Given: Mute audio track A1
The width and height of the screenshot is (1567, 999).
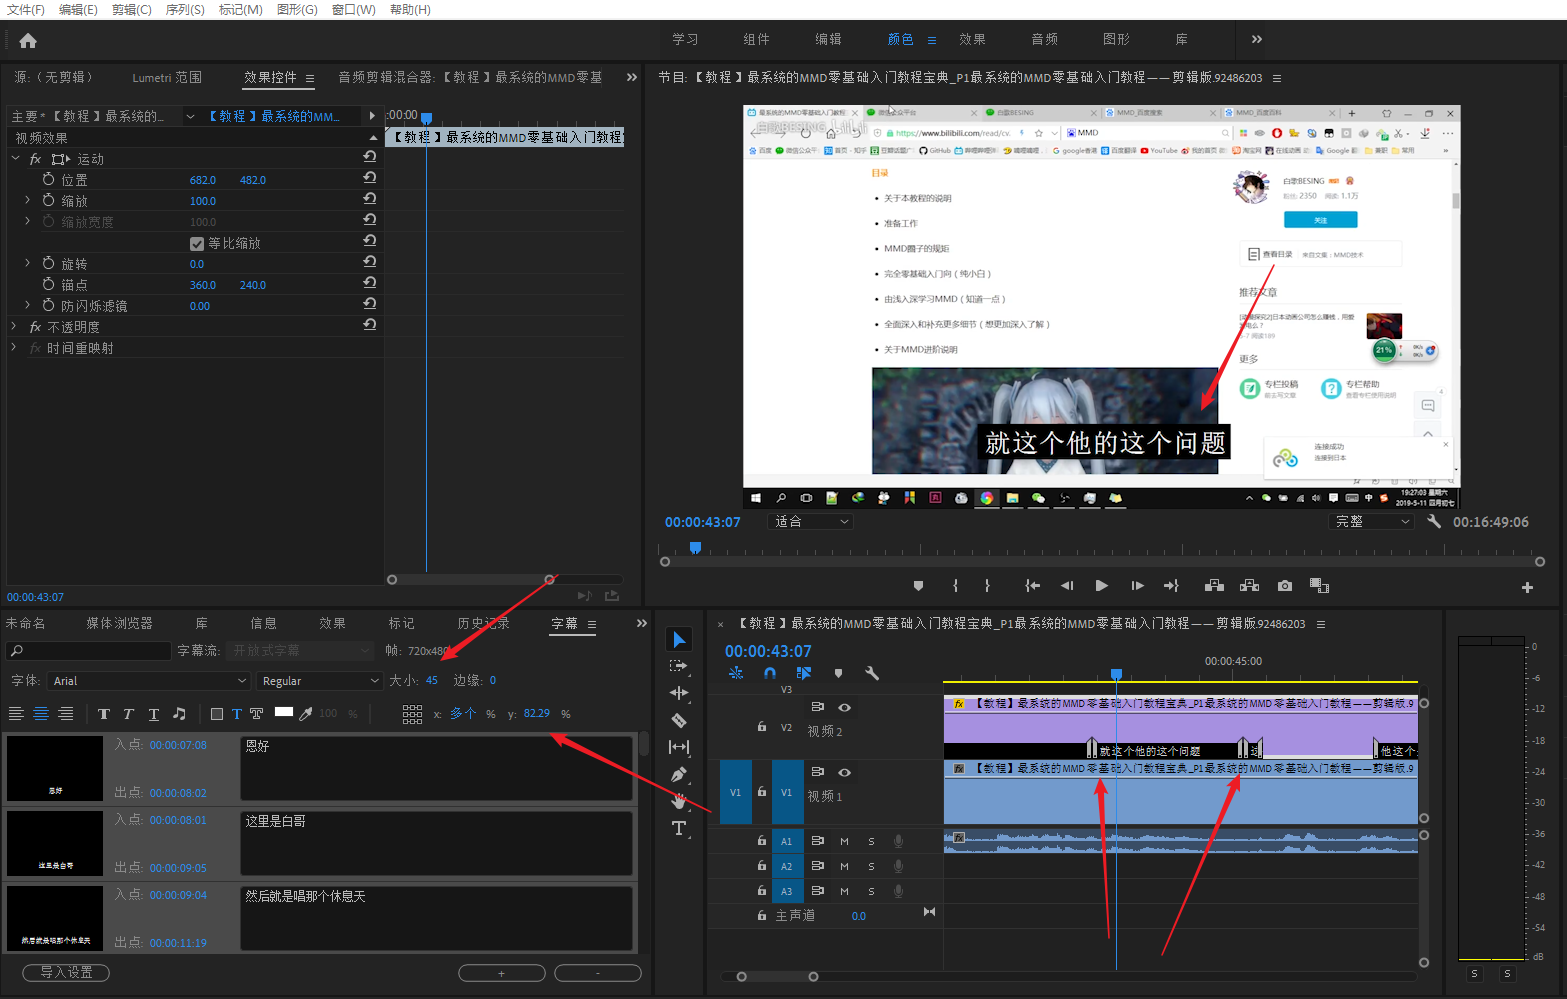Looking at the screenshot, I should pos(844,841).
